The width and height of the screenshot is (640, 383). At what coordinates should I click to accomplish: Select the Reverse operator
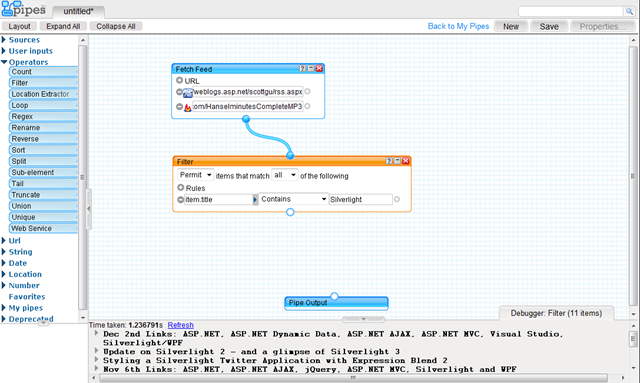43,139
